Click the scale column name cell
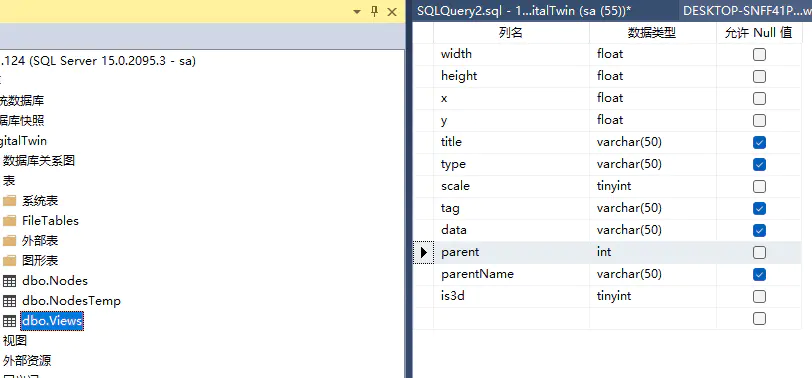 point(511,186)
